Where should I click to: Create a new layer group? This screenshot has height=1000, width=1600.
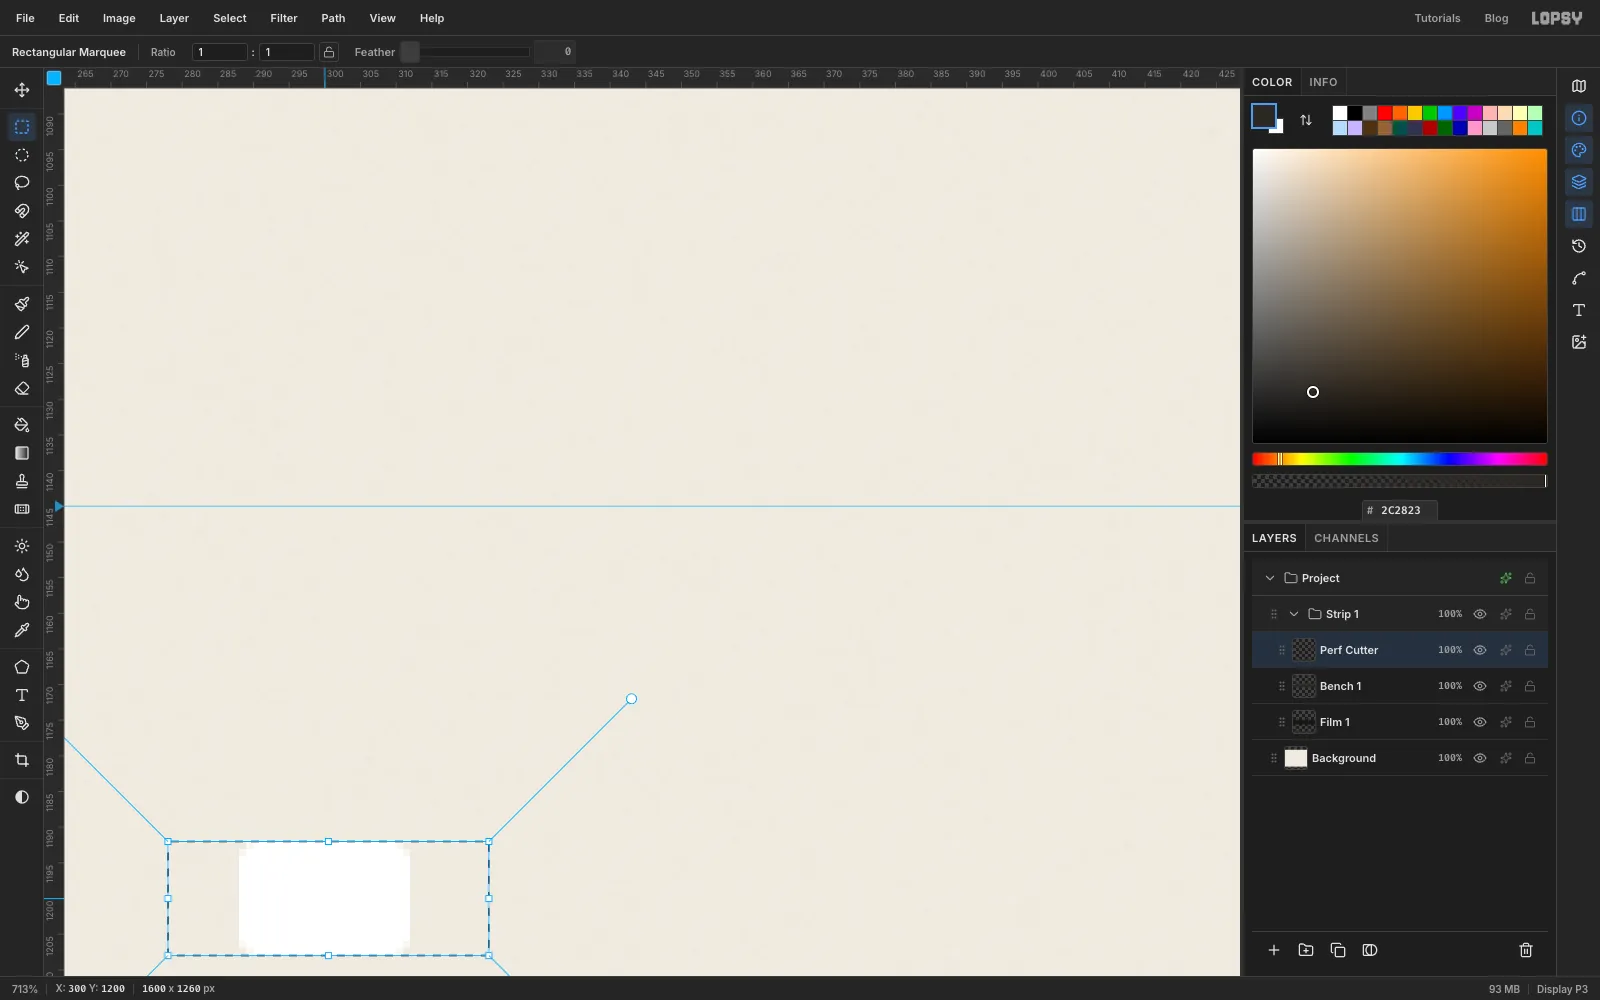point(1306,950)
